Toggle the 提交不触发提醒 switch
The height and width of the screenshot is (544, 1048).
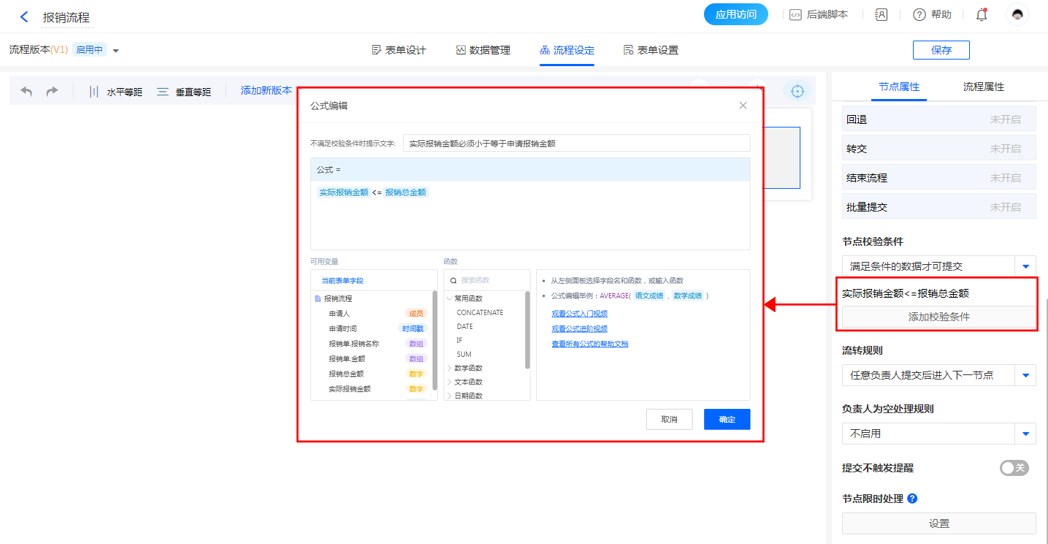(1013, 468)
